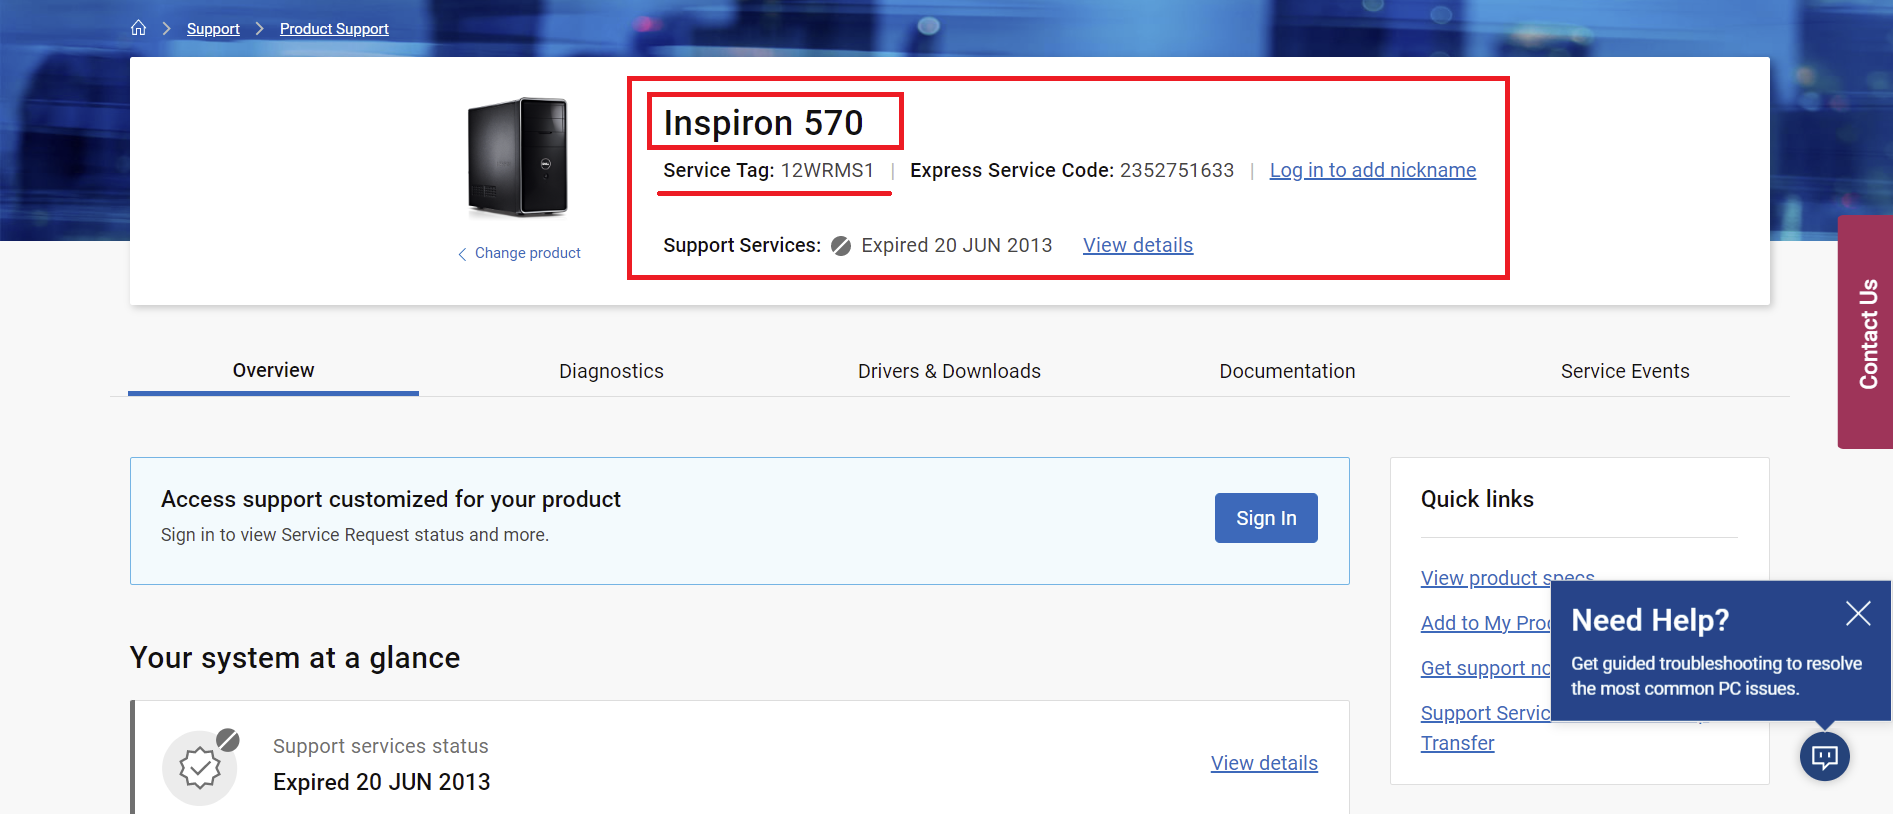Click the chevron icon beside Change product
1893x814 pixels.
click(462, 254)
